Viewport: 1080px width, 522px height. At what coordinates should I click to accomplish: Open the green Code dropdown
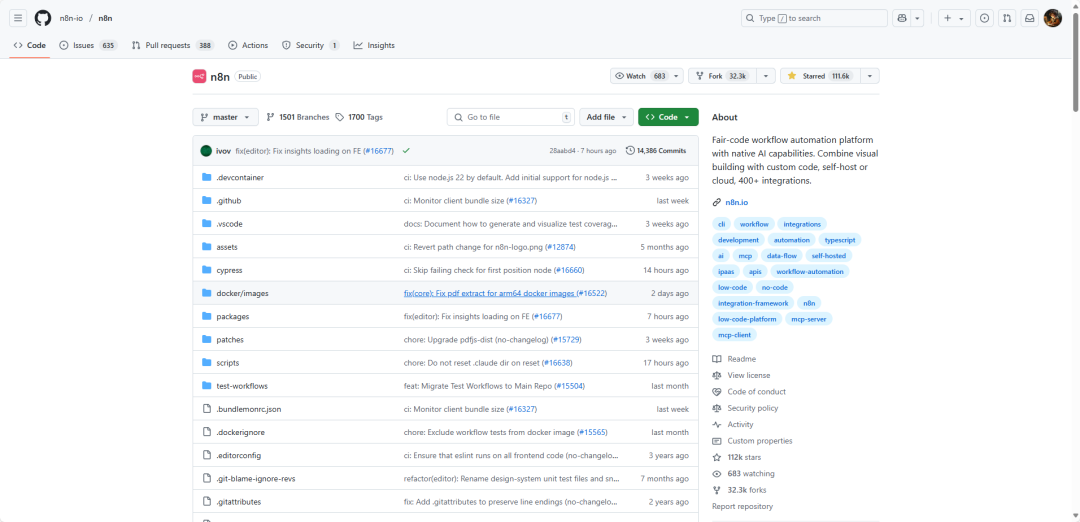[668, 117]
